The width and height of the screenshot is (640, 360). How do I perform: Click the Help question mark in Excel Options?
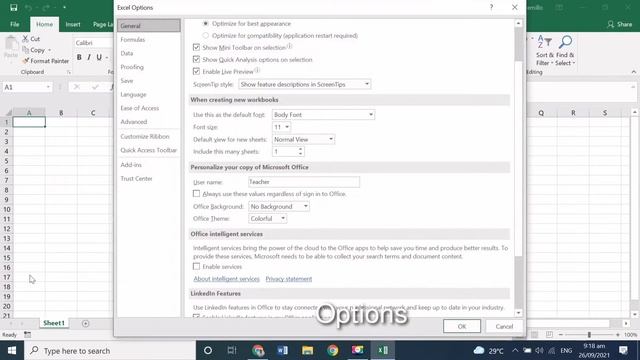click(x=491, y=7)
